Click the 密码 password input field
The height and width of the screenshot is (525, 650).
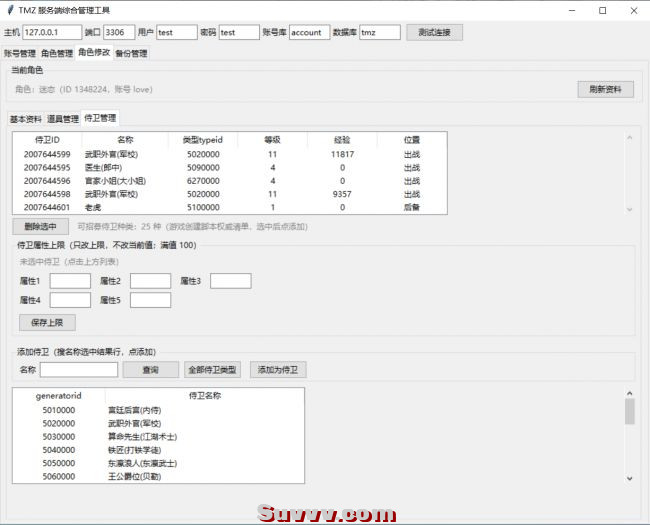click(x=239, y=32)
